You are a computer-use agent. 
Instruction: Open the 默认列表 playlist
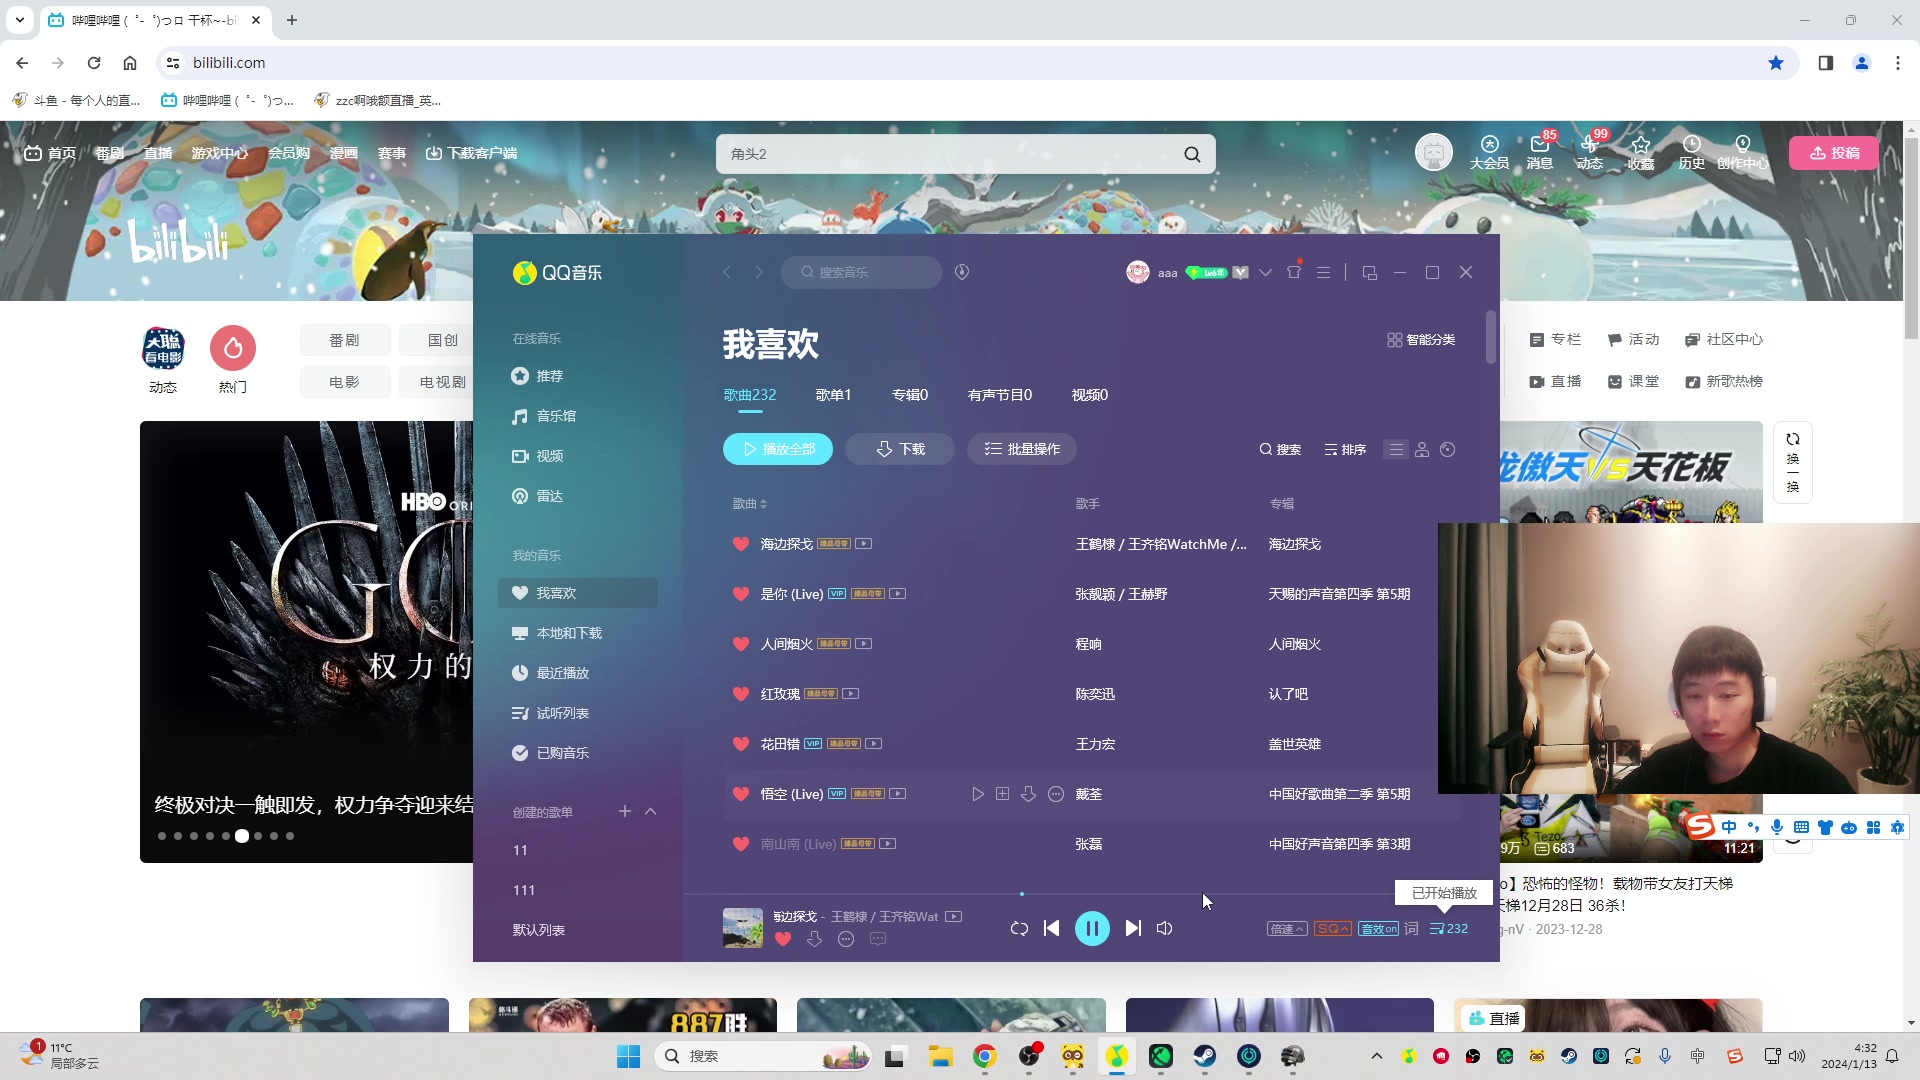pyautogui.click(x=539, y=930)
